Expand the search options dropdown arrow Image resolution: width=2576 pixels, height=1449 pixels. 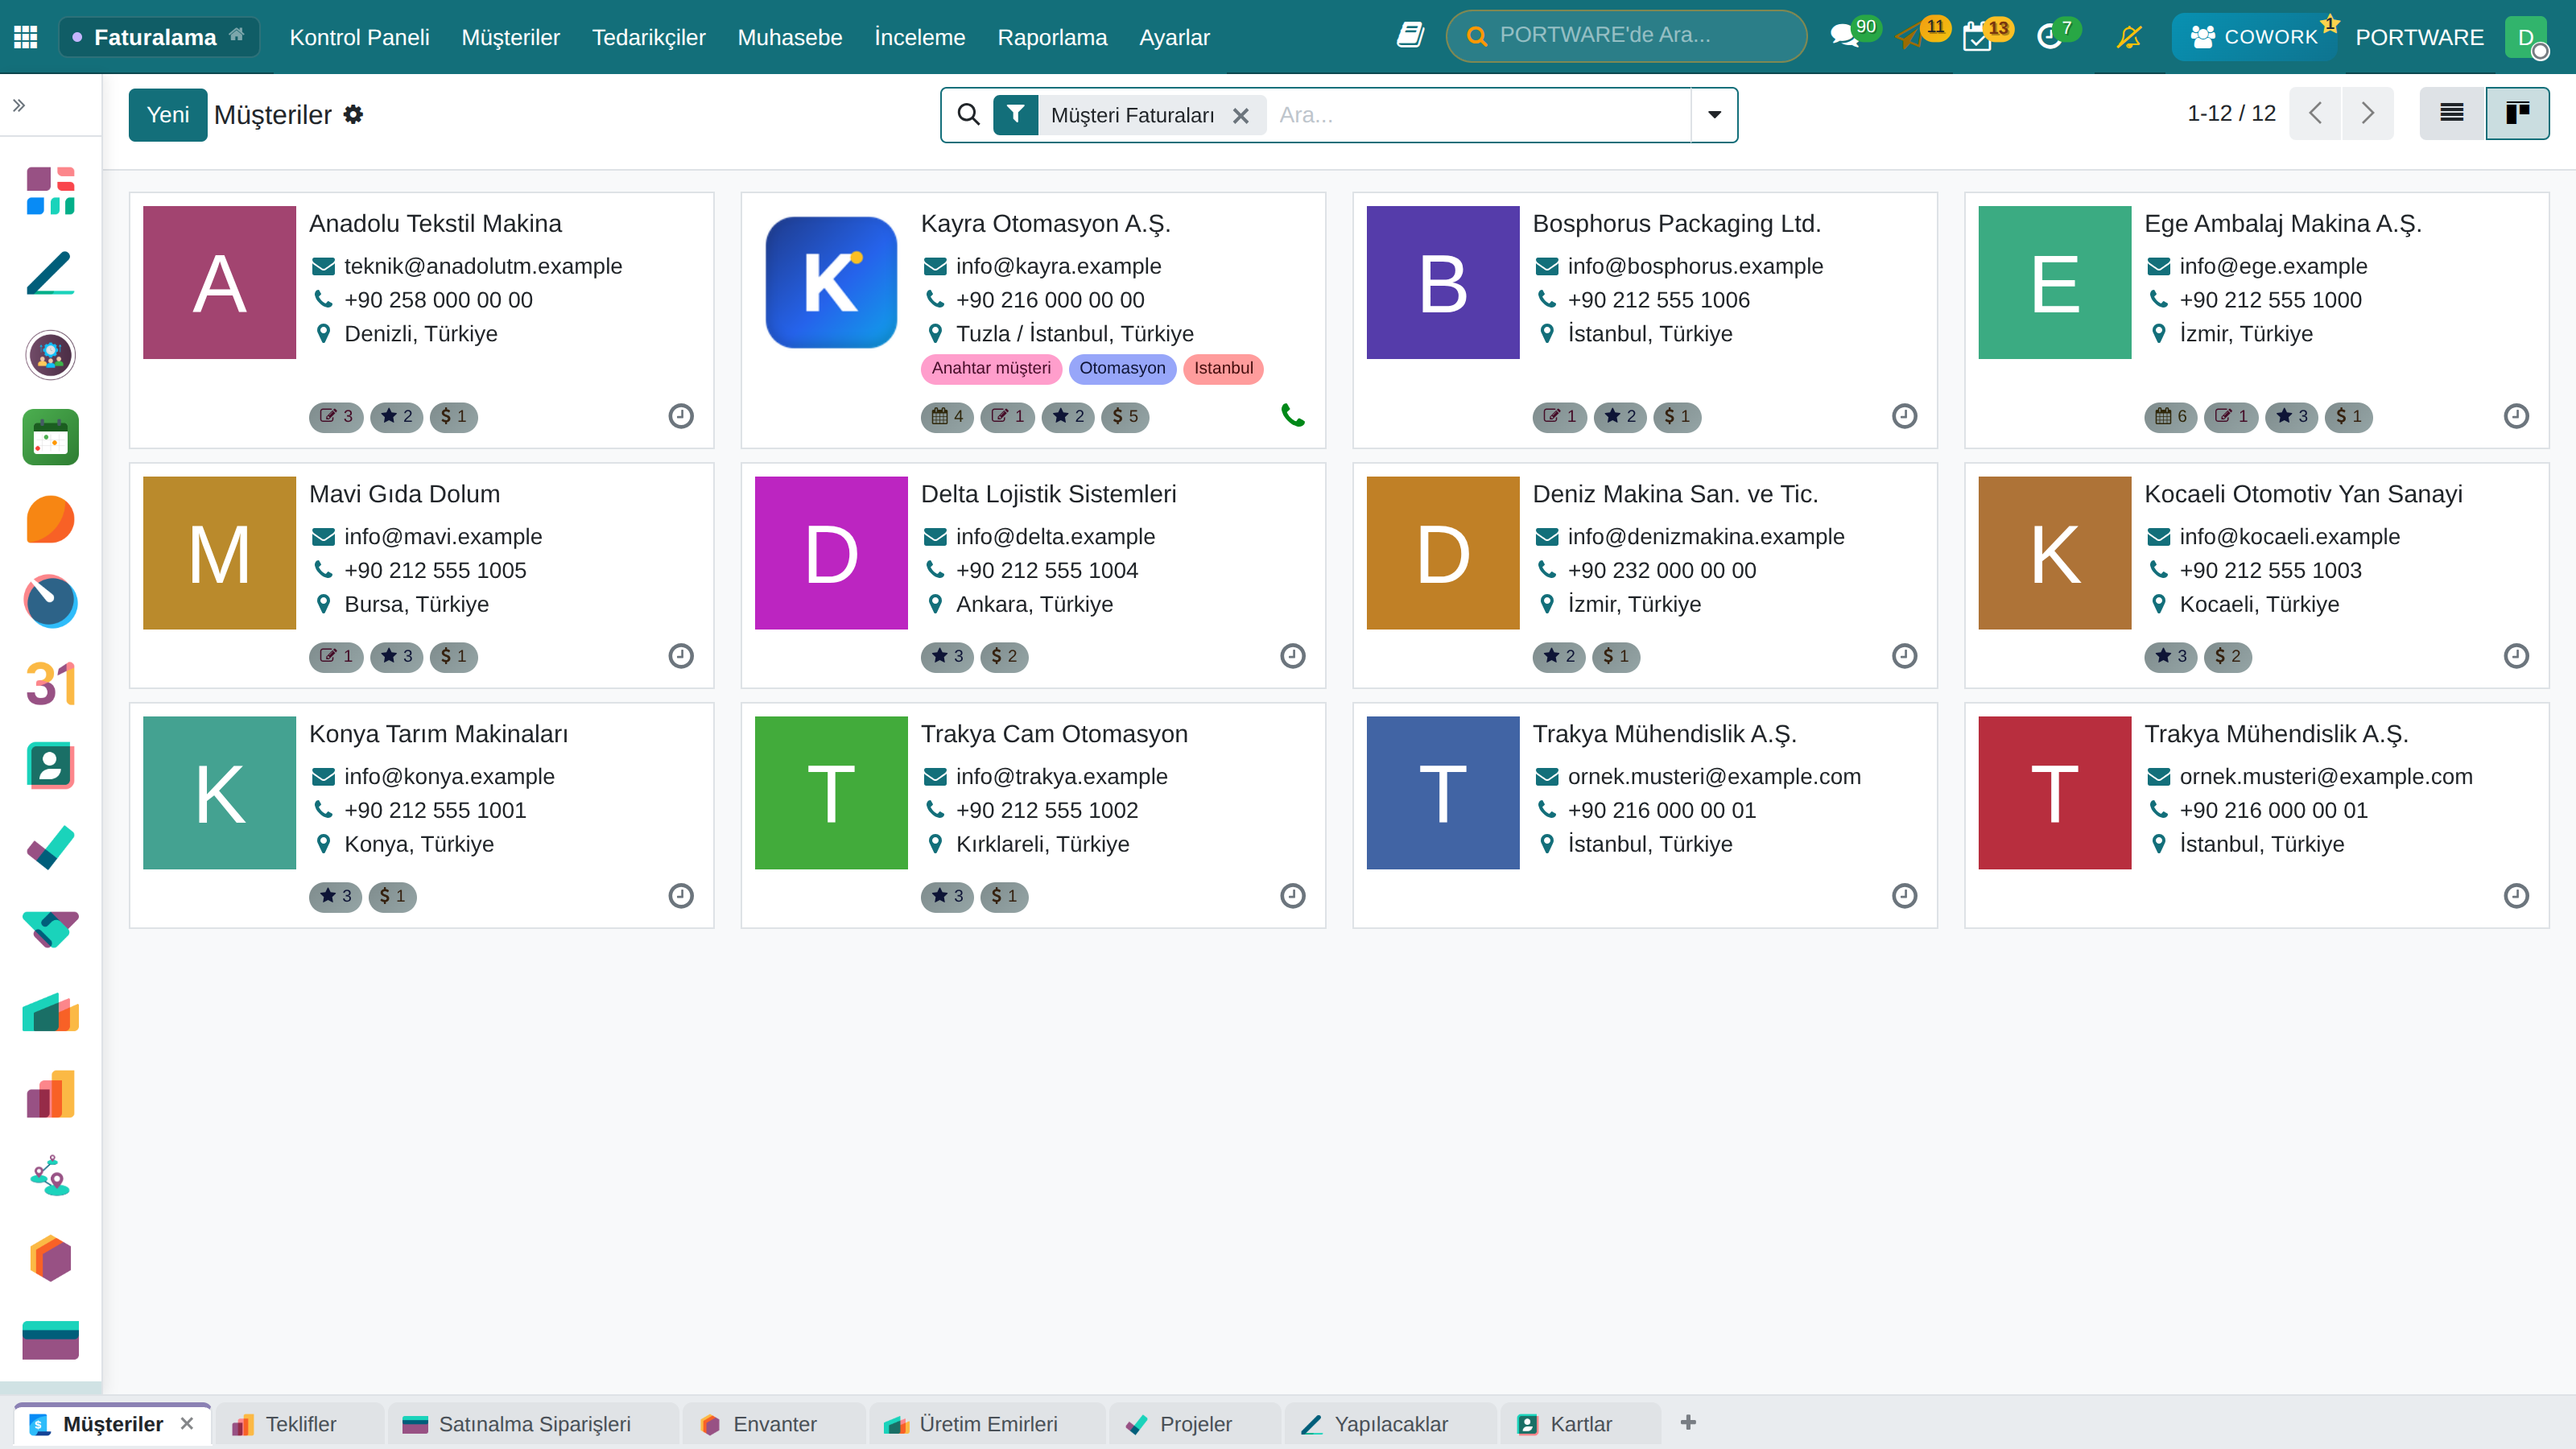click(x=1714, y=115)
